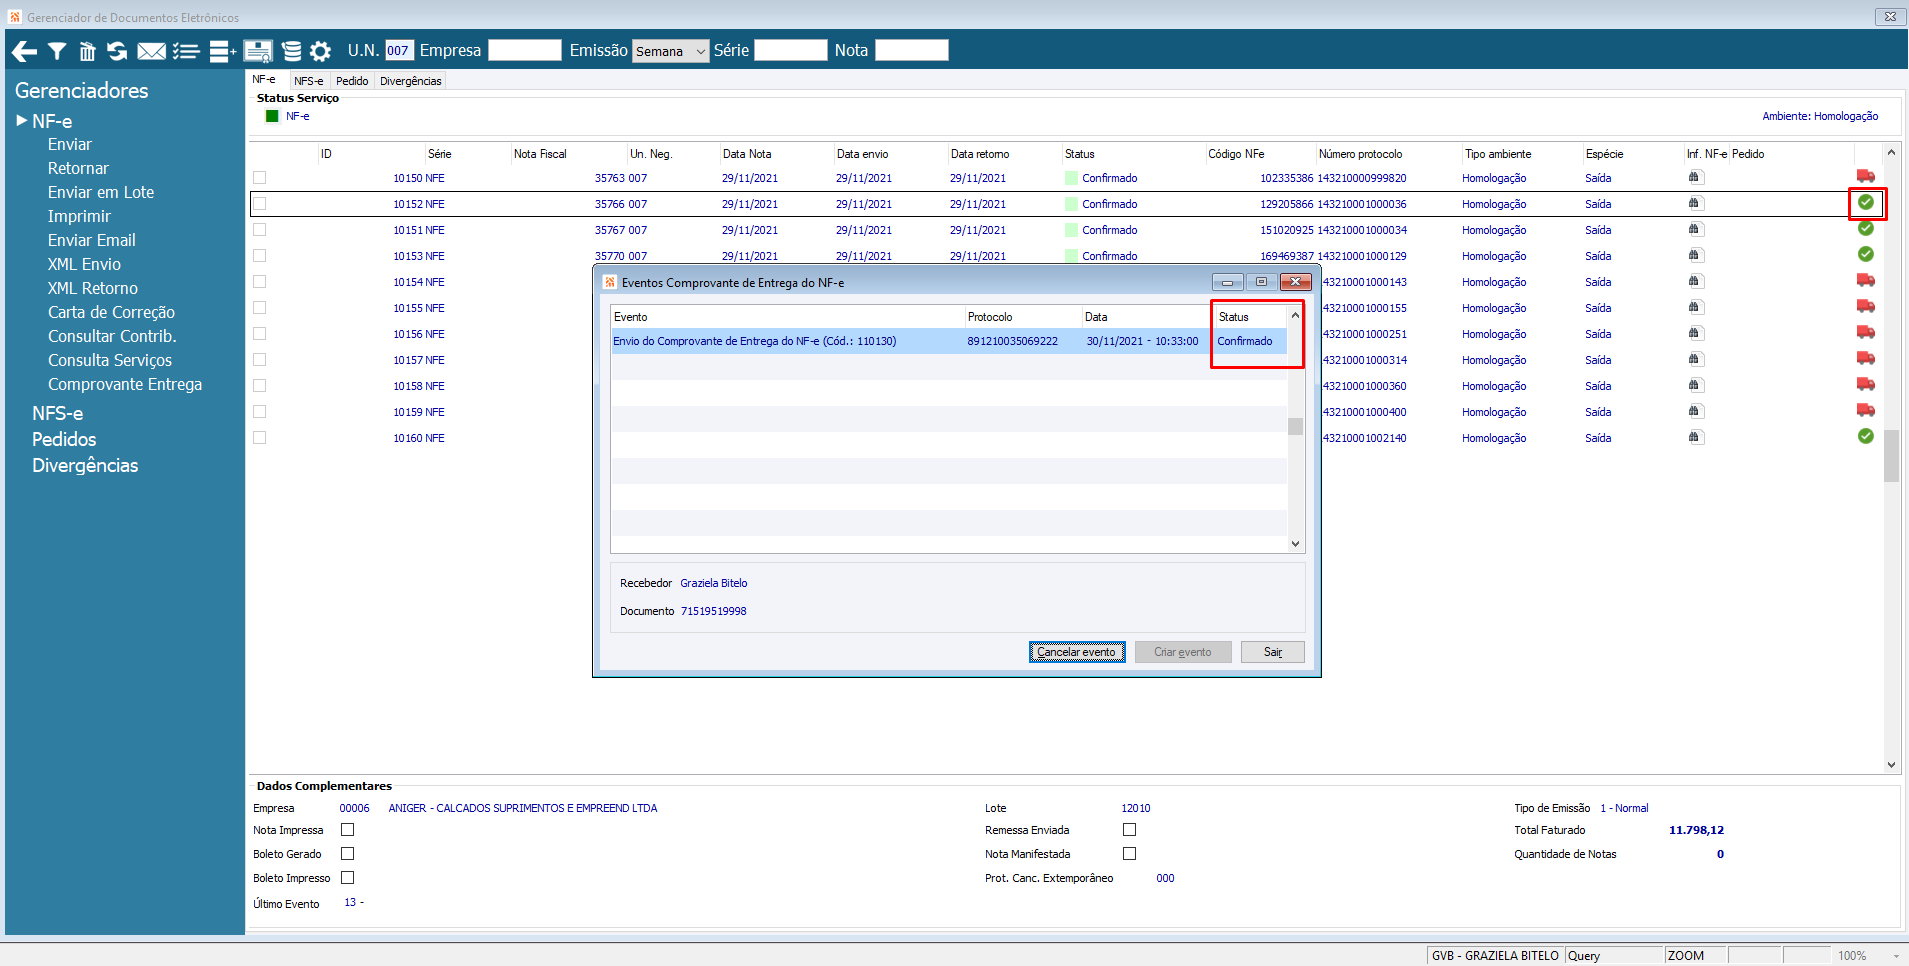Click the Cancelar evento button
The width and height of the screenshot is (1909, 966).
pos(1077,652)
